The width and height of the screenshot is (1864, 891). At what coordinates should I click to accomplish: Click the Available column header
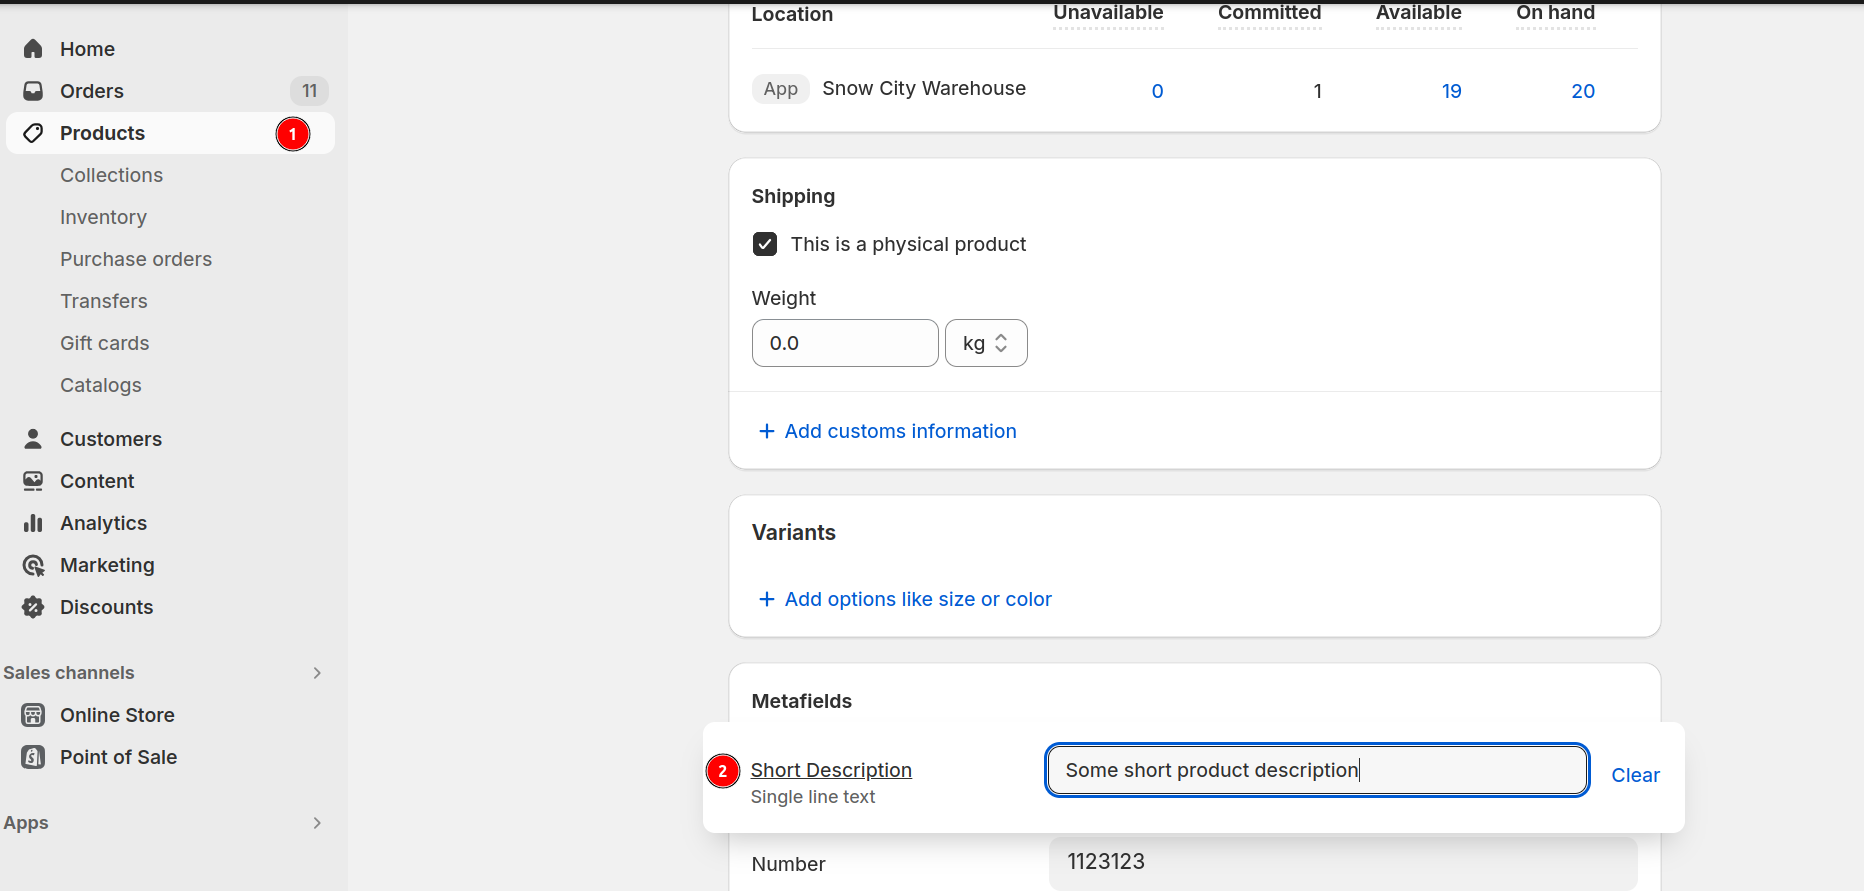coord(1418,13)
